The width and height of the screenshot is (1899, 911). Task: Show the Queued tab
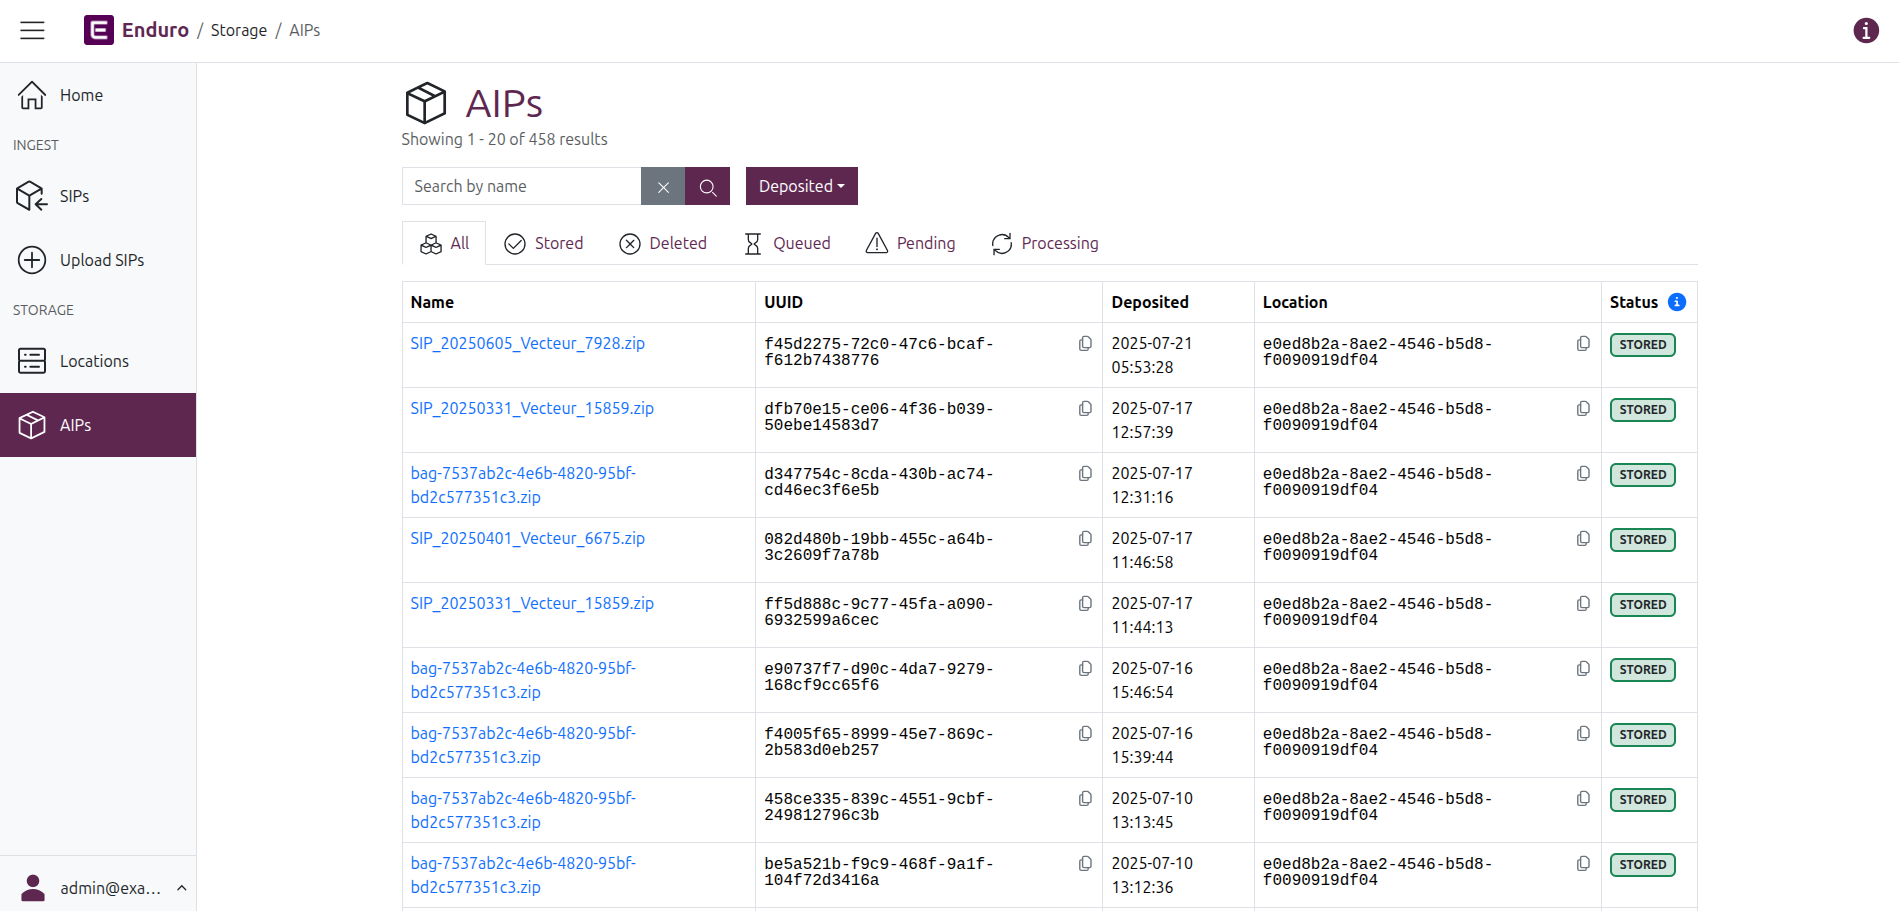pyautogui.click(x=787, y=243)
